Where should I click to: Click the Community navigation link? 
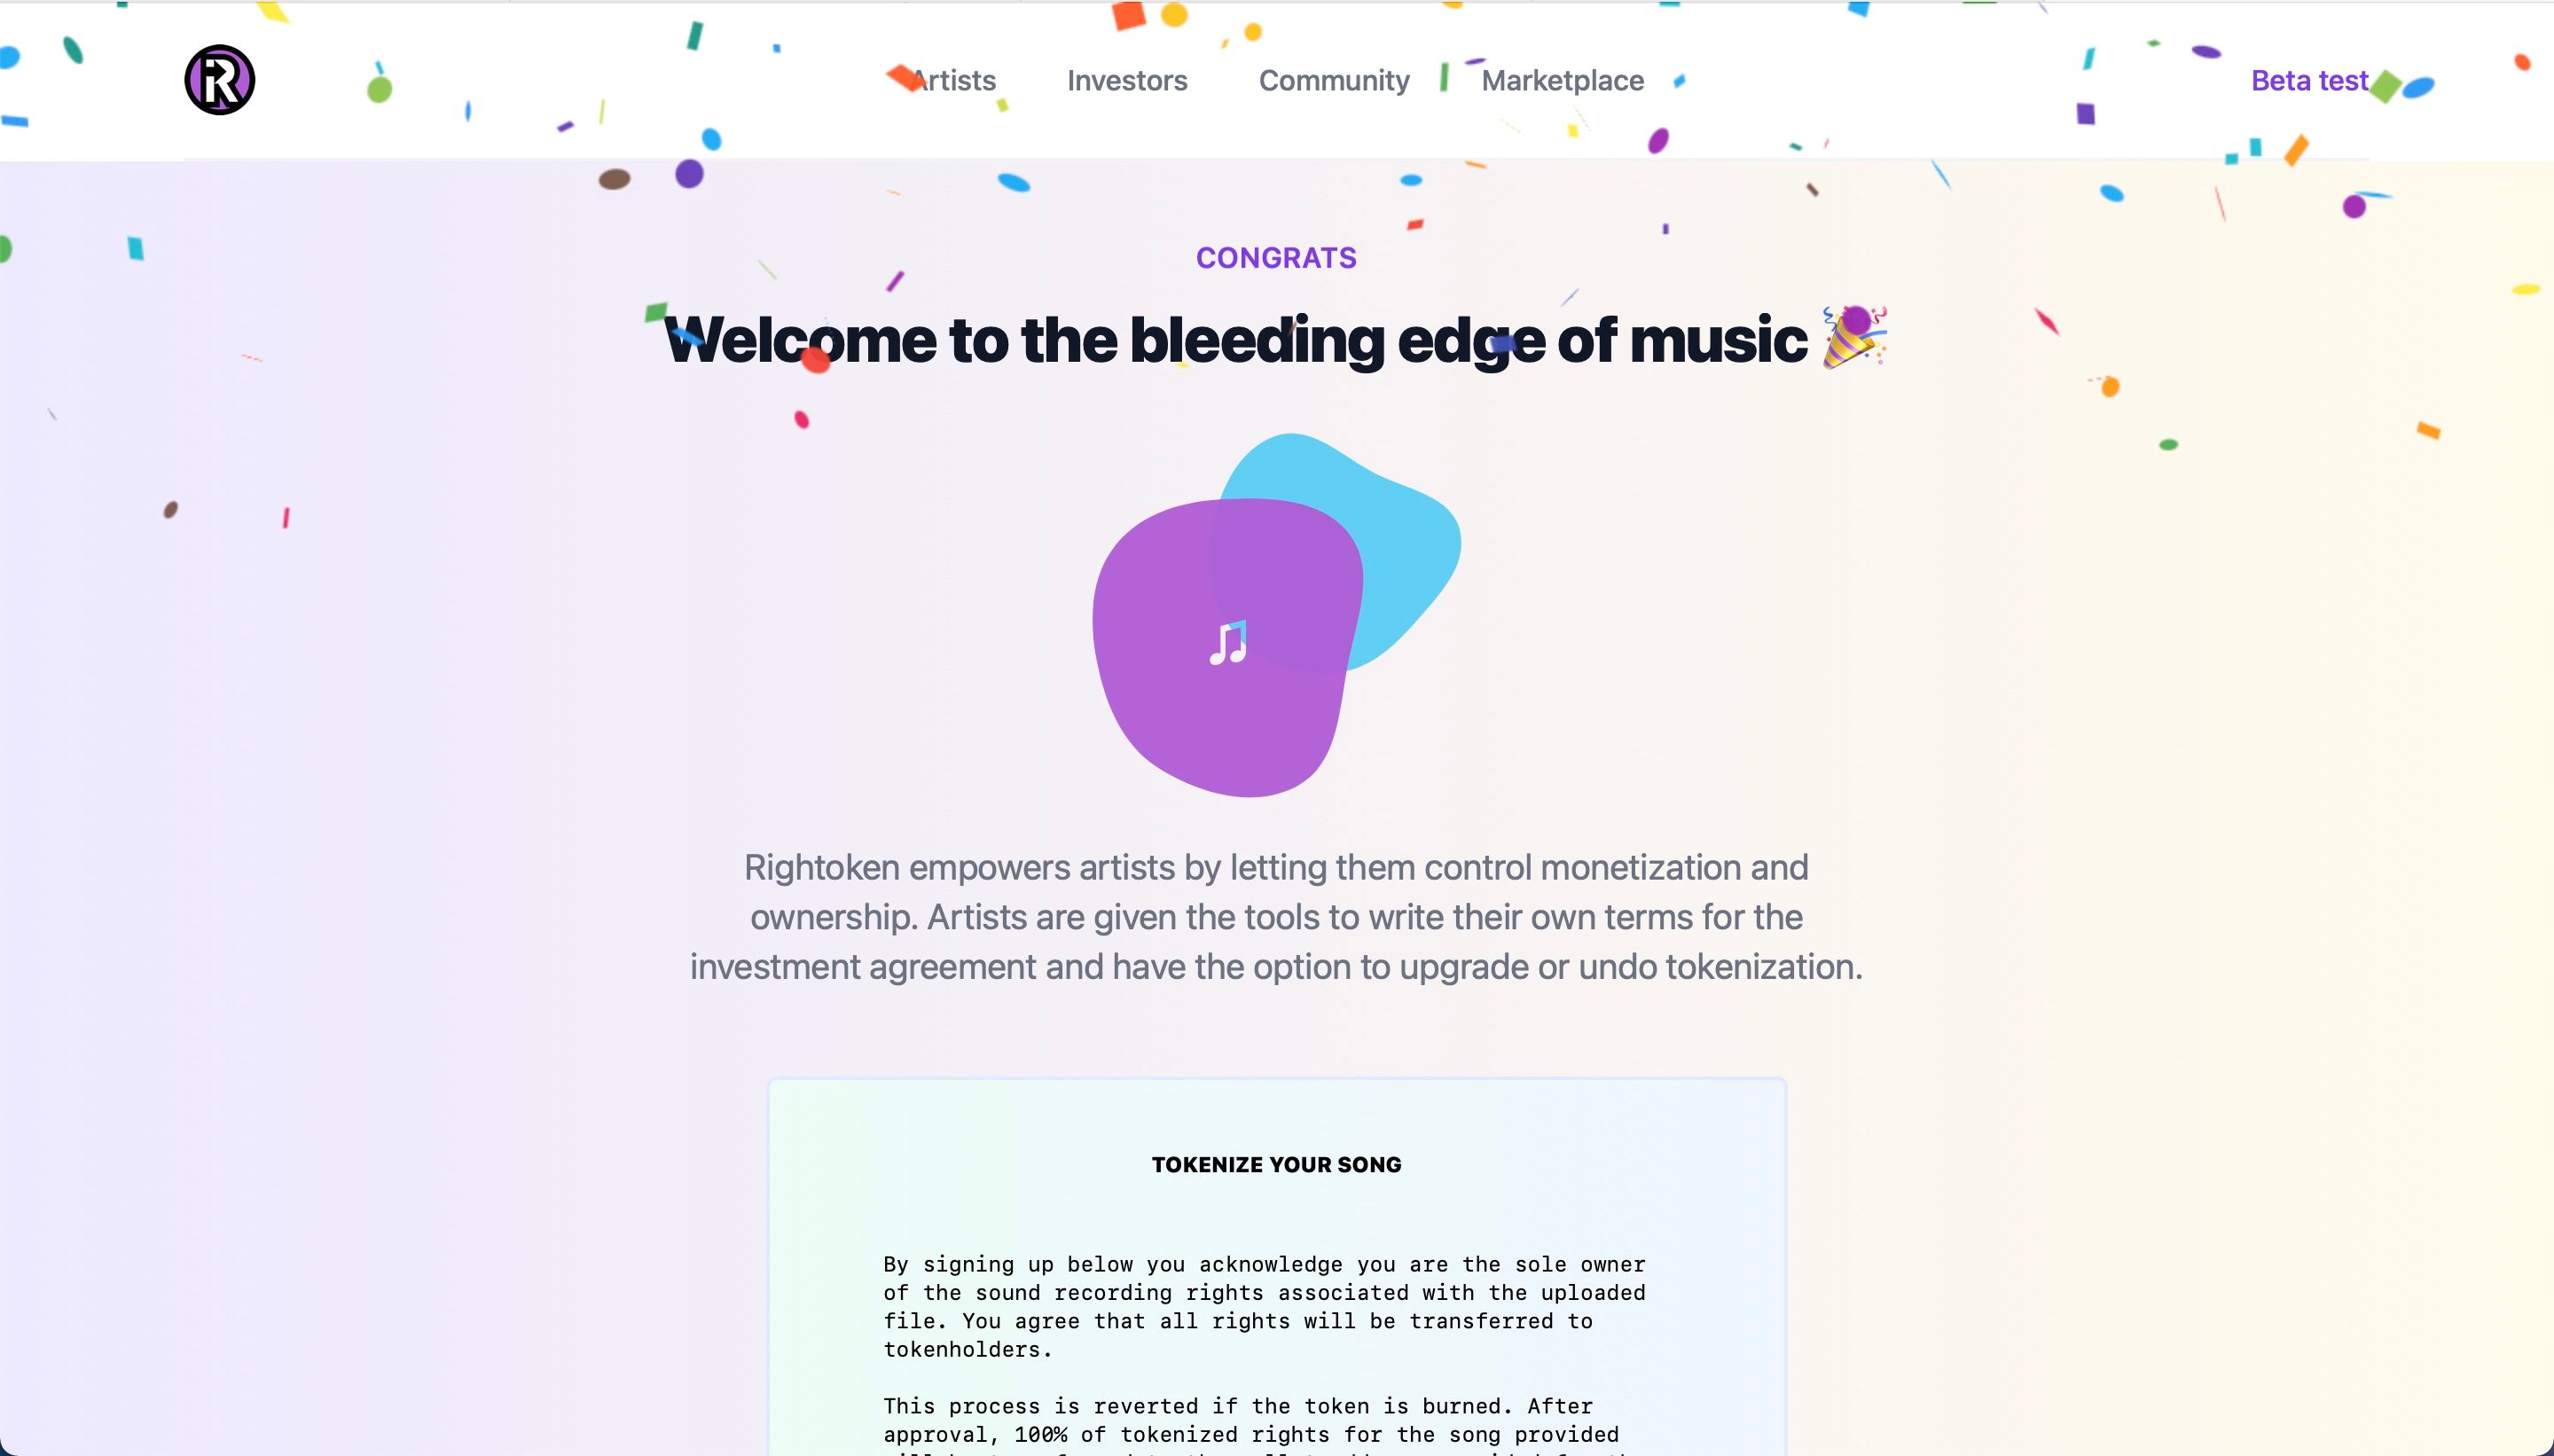(x=1333, y=79)
